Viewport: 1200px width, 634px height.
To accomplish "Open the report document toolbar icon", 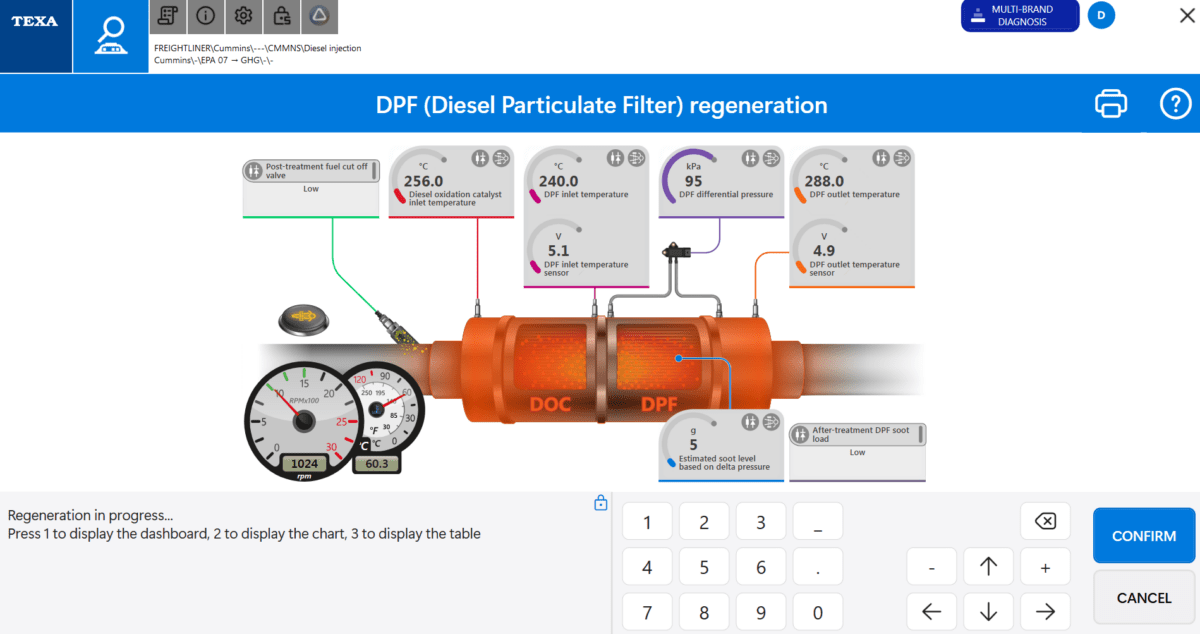I will (x=168, y=15).
